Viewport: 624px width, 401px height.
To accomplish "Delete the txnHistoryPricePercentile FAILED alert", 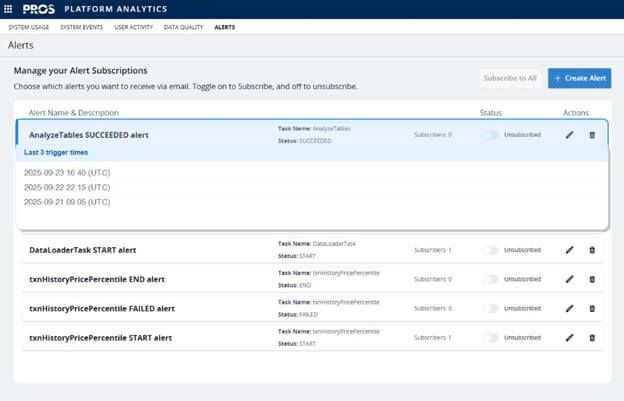I will pos(592,308).
